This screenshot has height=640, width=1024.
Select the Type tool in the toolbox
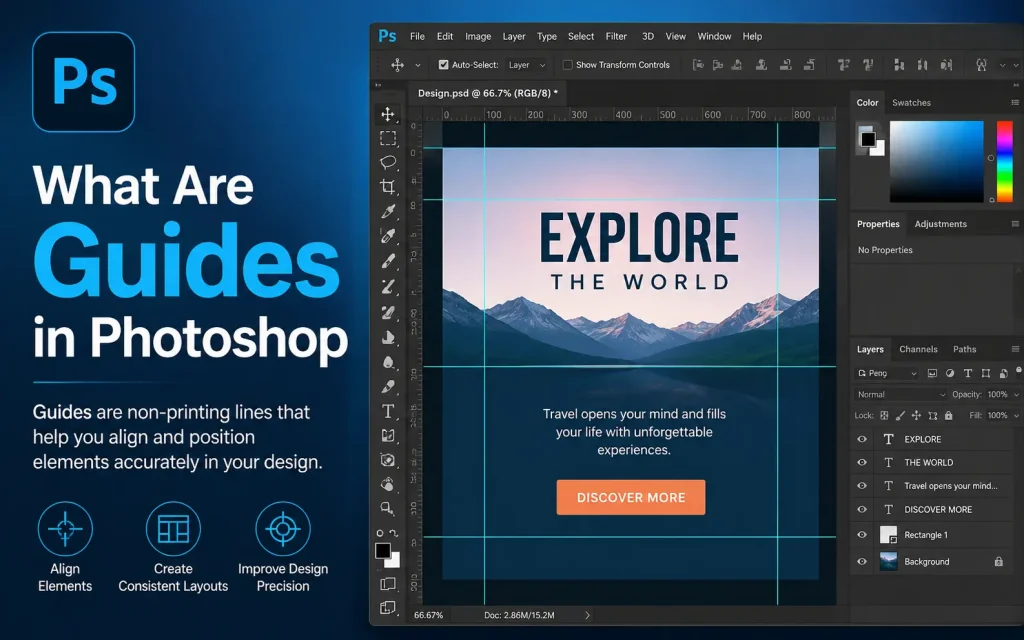pos(388,411)
